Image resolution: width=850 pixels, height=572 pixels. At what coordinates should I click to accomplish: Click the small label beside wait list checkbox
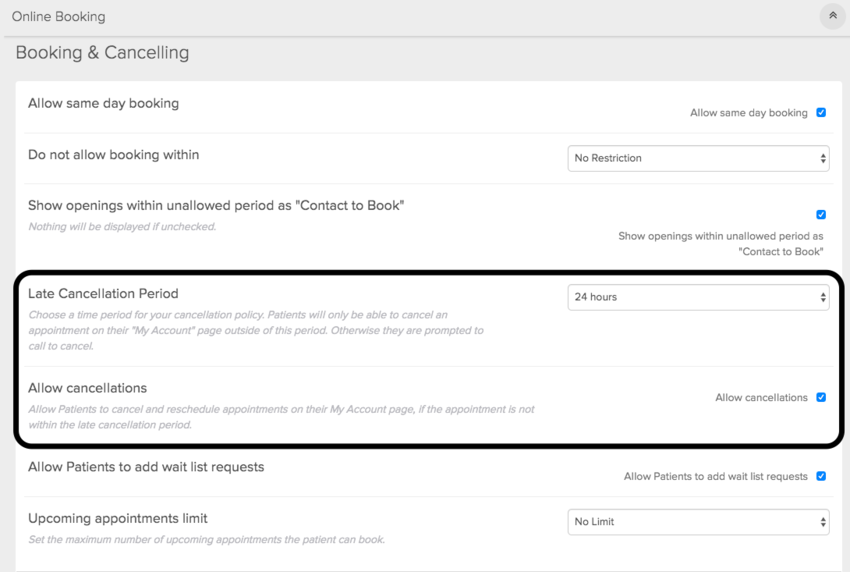[715, 477]
